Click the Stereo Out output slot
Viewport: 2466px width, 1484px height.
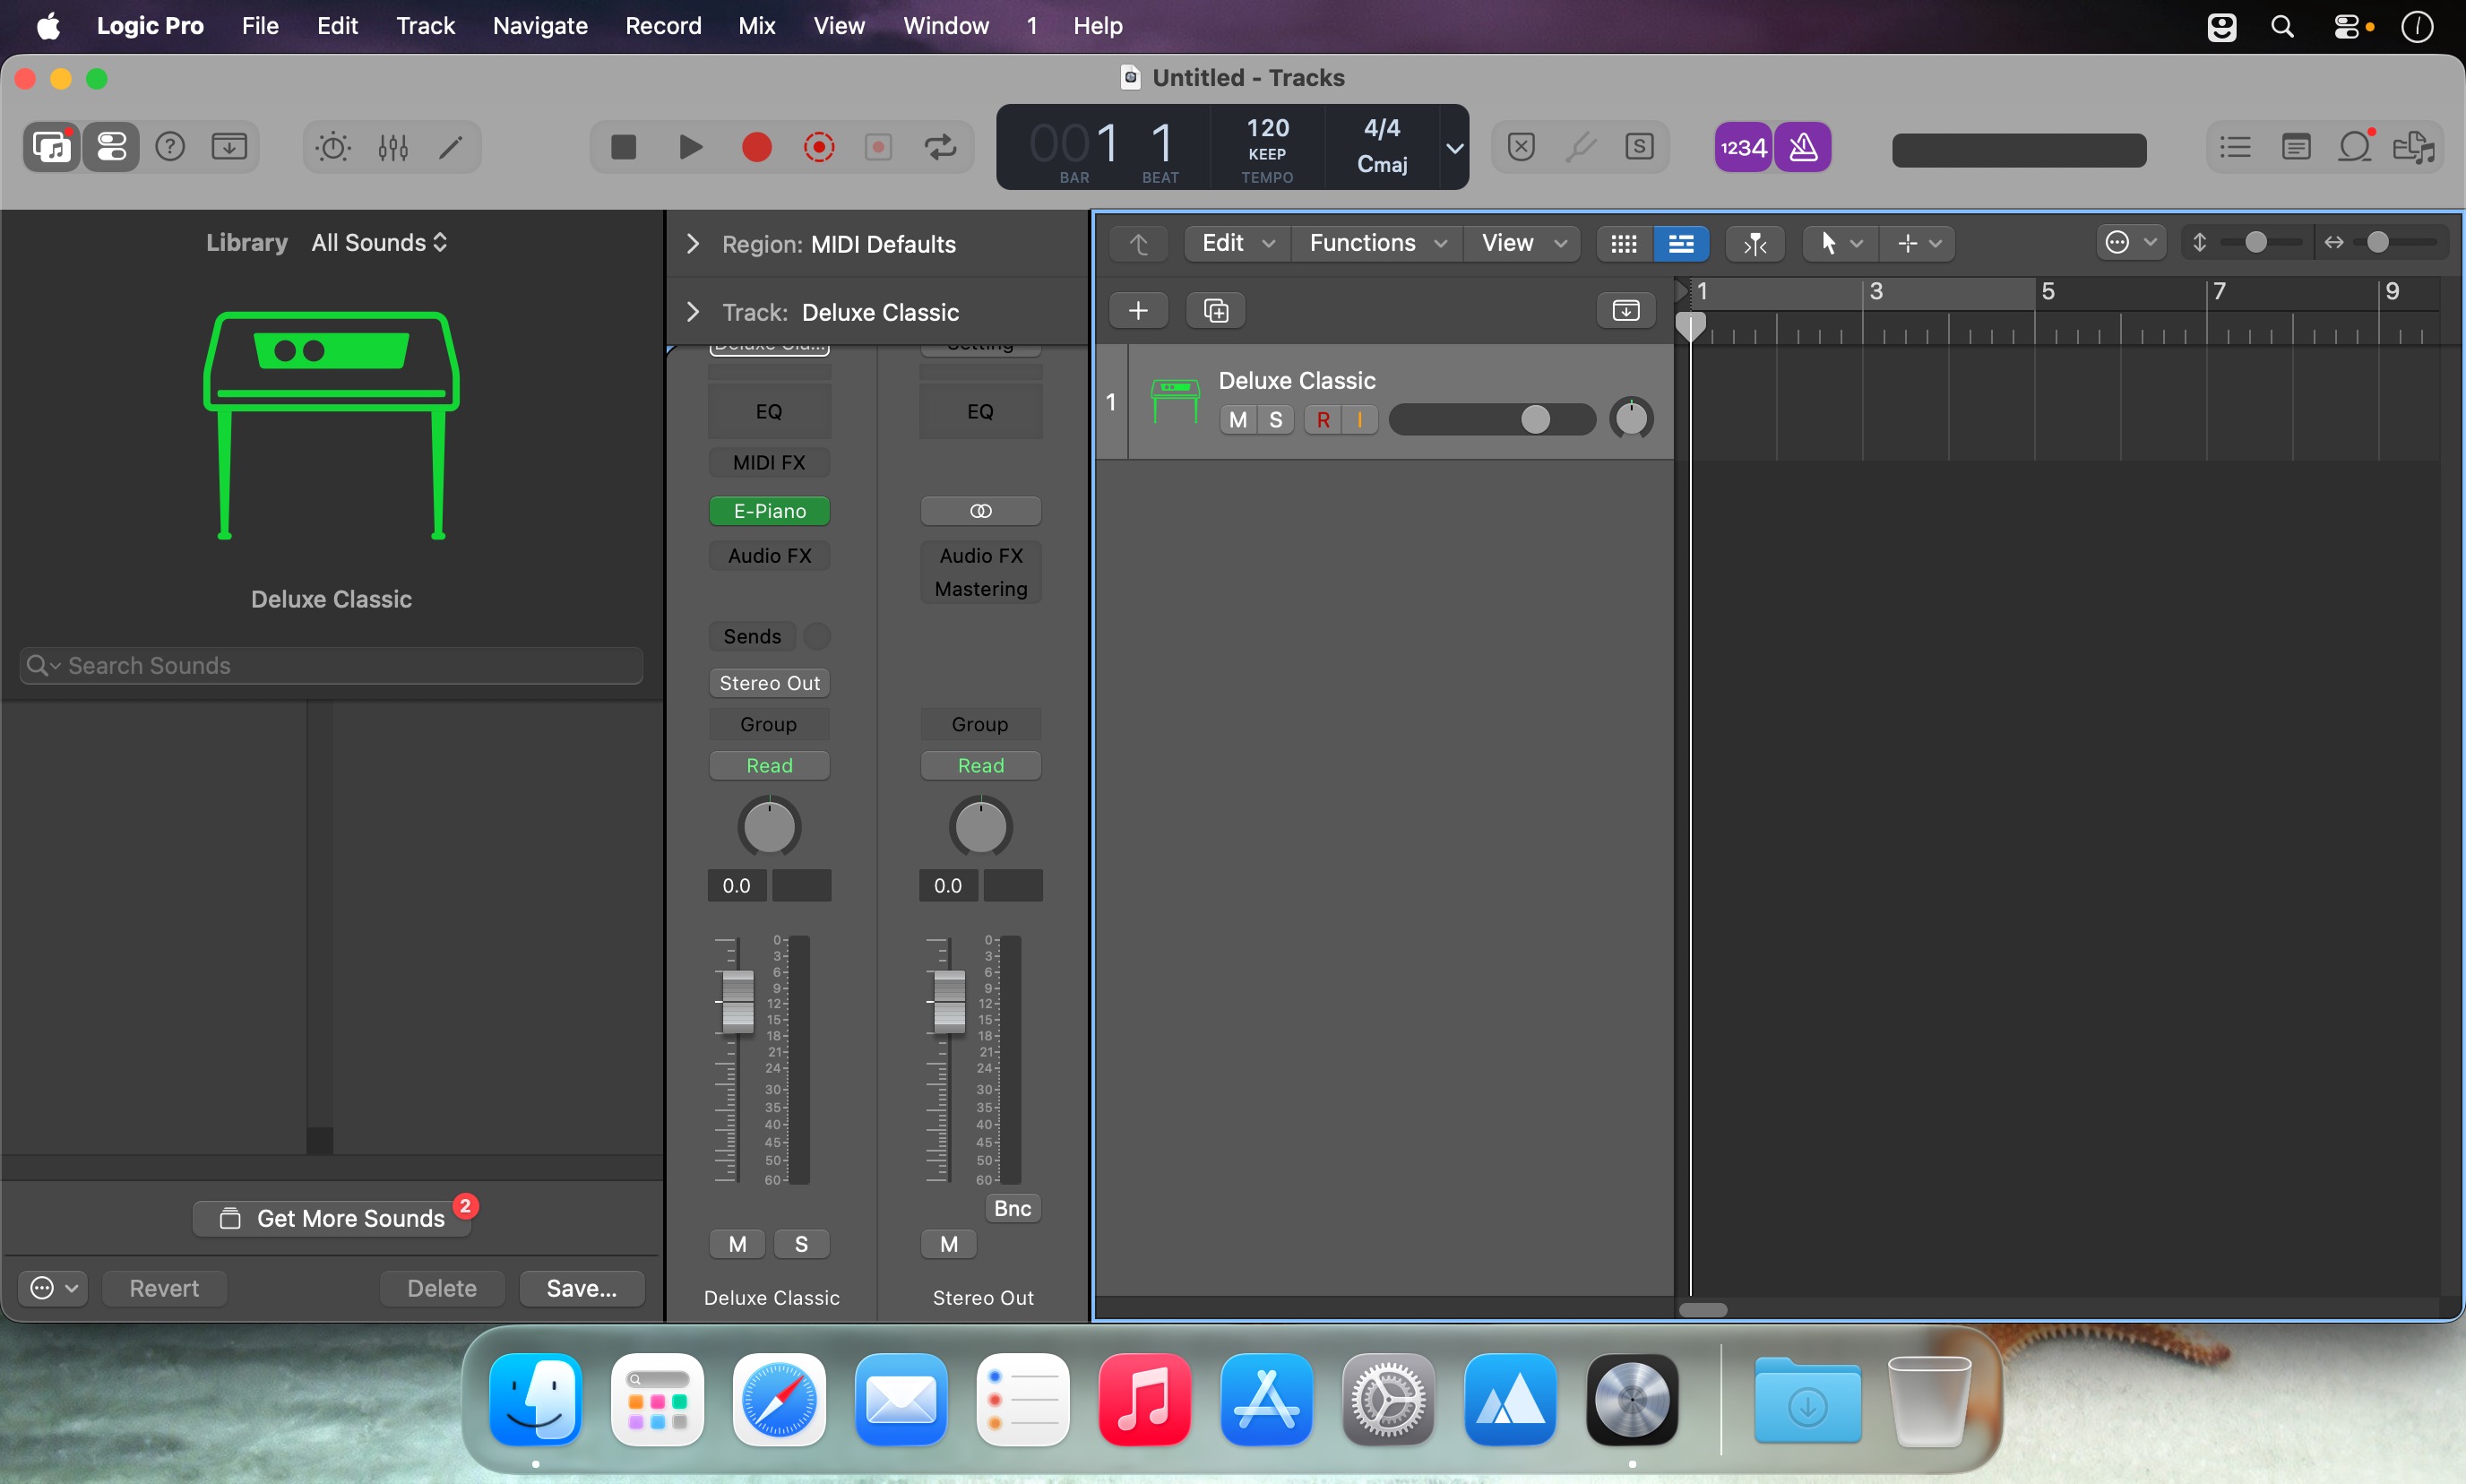tap(769, 683)
